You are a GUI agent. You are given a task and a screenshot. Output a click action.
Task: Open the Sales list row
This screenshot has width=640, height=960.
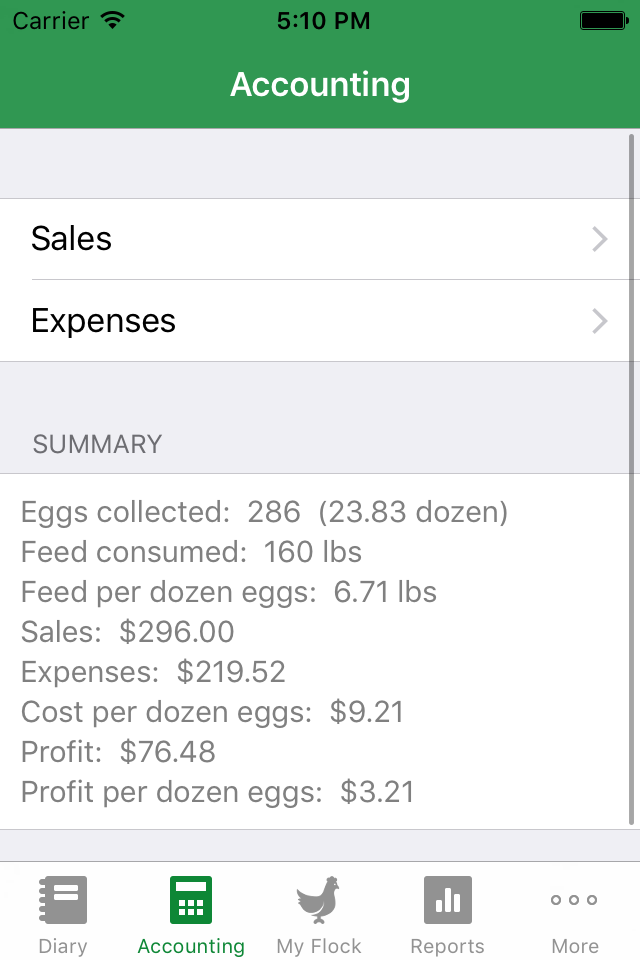pos(300,239)
